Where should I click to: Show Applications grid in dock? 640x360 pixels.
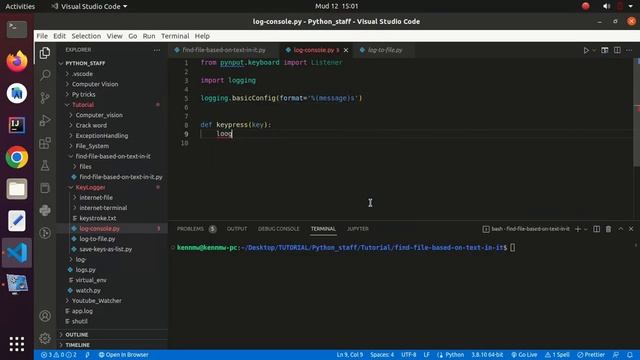(x=17, y=344)
